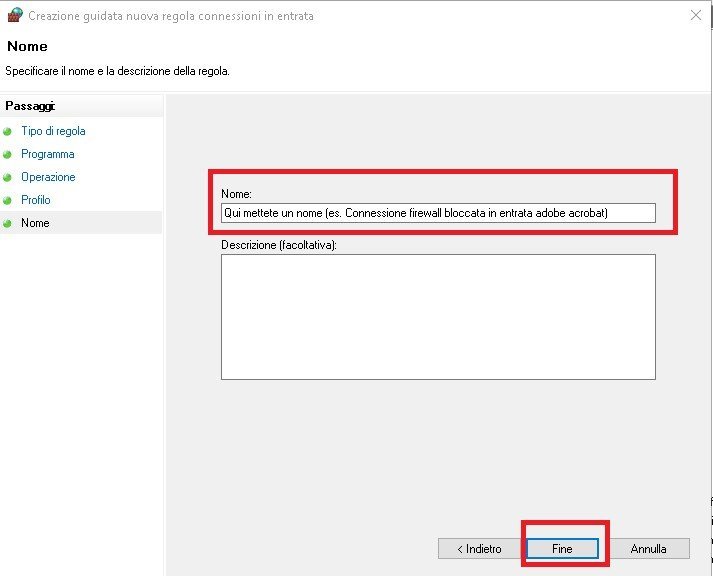This screenshot has height=576, width=713.
Task: Click the 'Nome:' field label
Action: [236, 194]
